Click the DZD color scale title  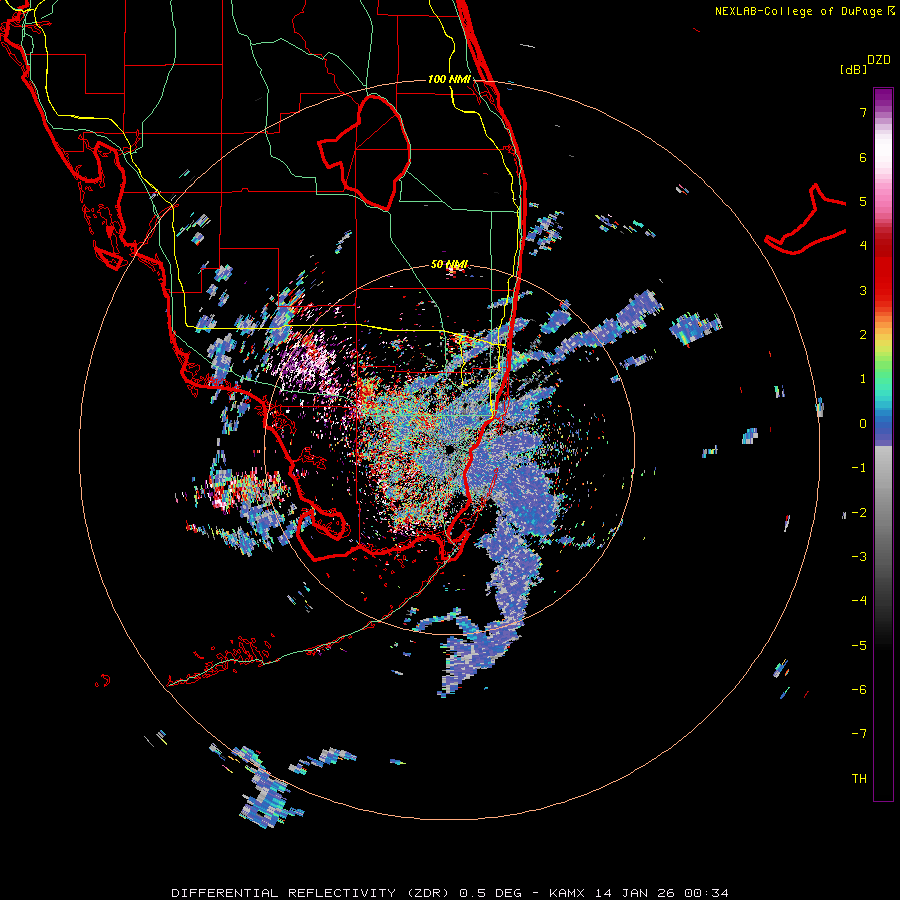click(x=879, y=60)
